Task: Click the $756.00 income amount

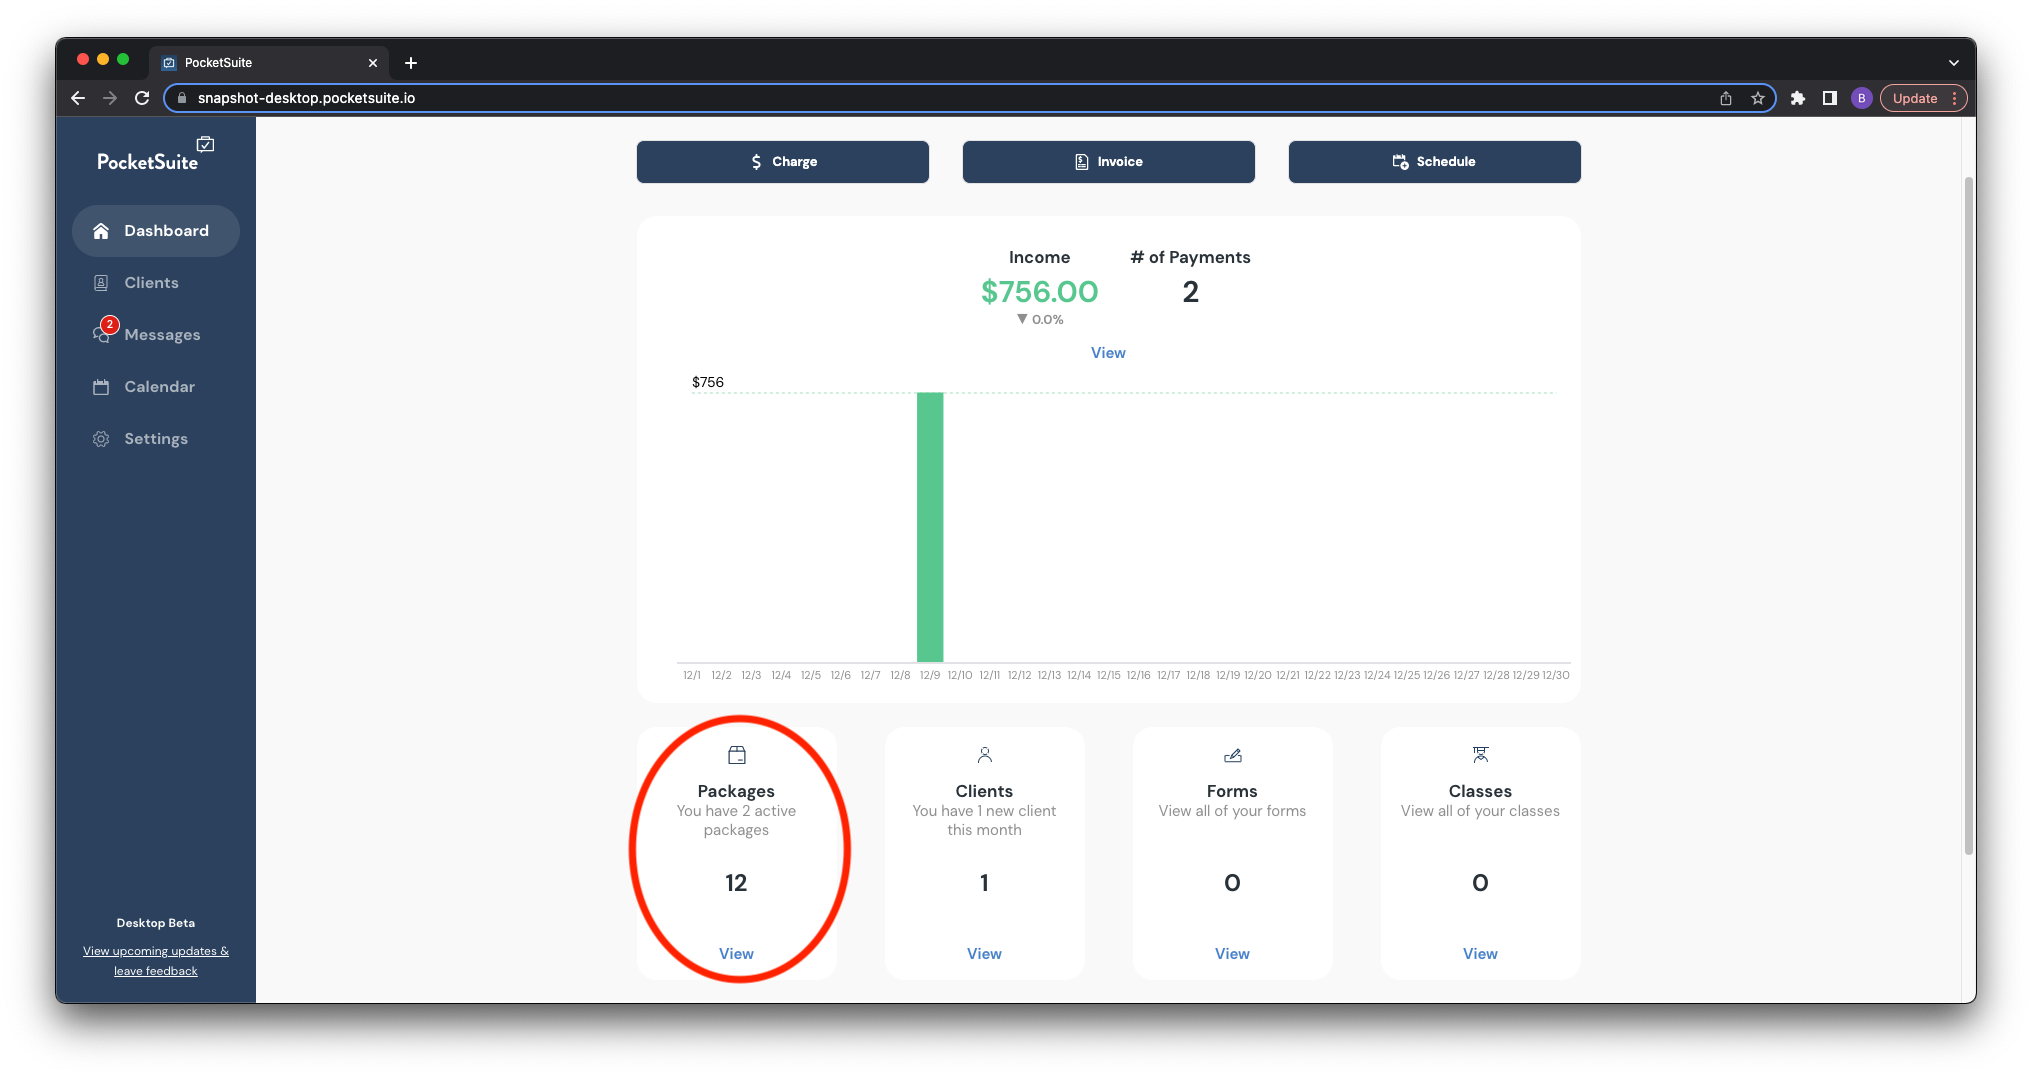Action: tap(1040, 292)
